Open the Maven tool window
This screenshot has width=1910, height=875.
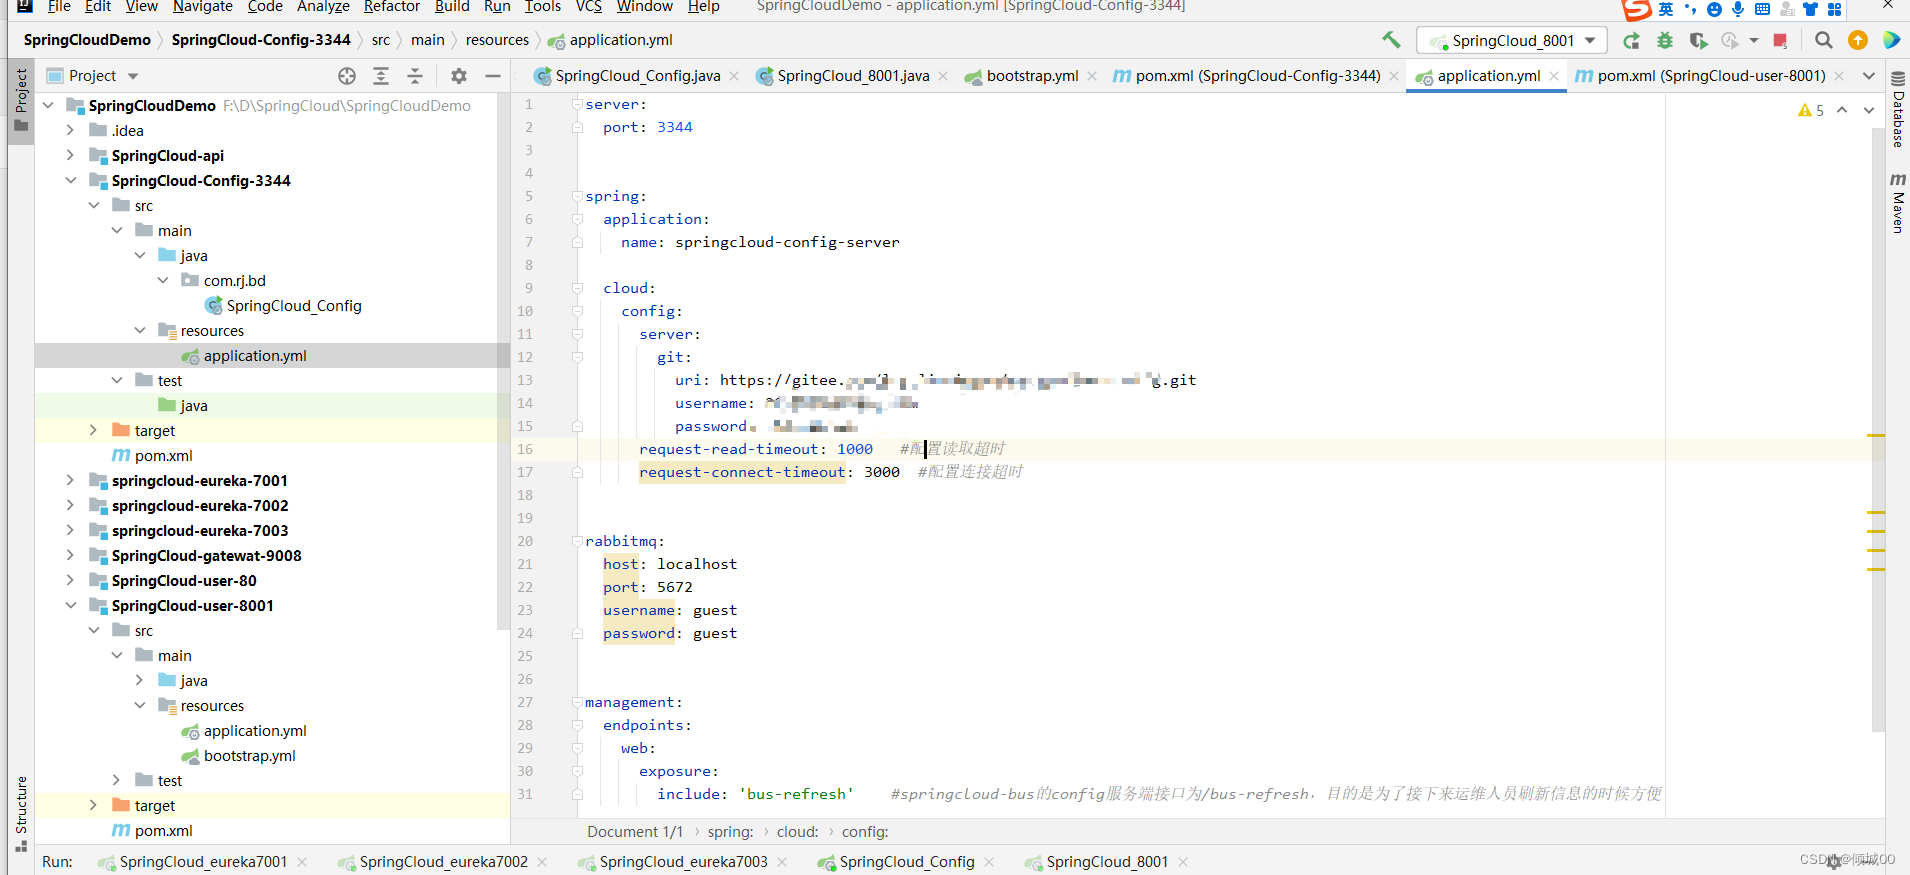[1898, 203]
